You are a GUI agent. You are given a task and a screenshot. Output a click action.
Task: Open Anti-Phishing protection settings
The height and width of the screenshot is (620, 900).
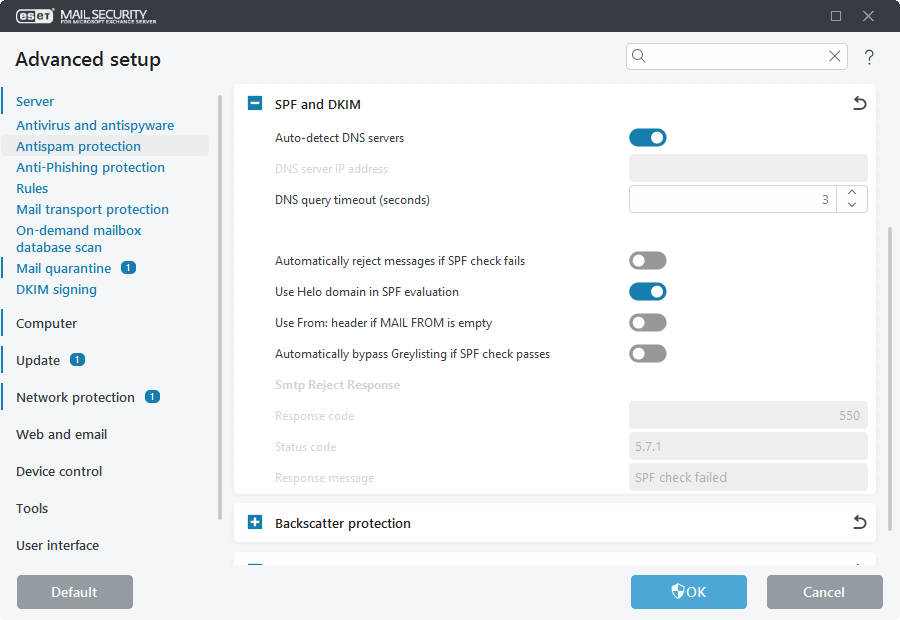(x=90, y=167)
